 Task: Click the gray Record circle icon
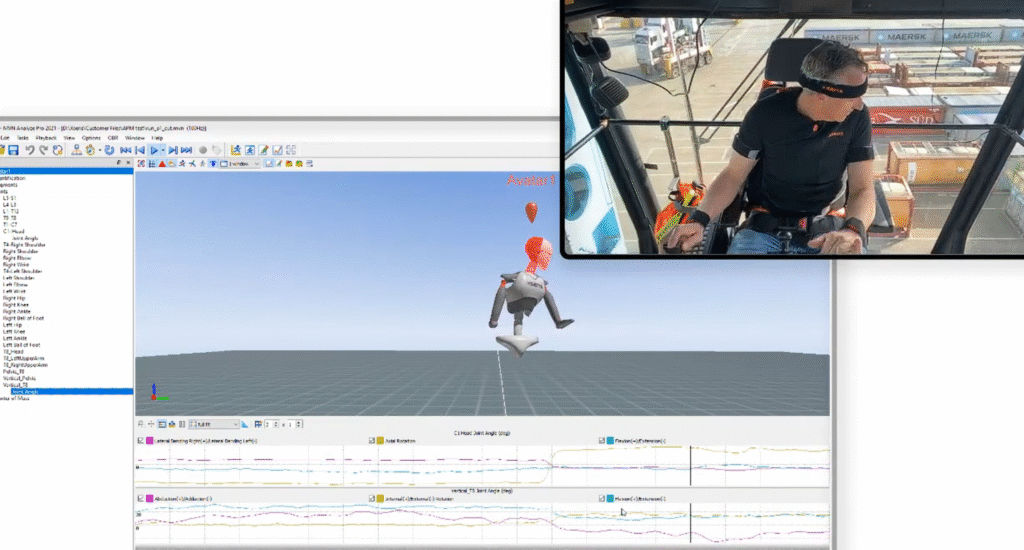203,150
